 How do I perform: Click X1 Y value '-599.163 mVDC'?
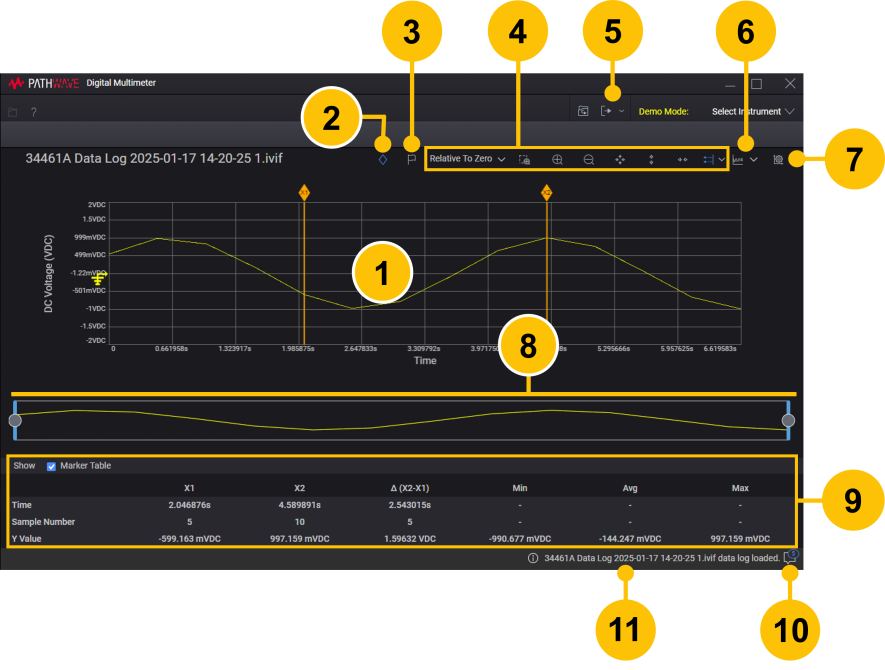click(190, 539)
